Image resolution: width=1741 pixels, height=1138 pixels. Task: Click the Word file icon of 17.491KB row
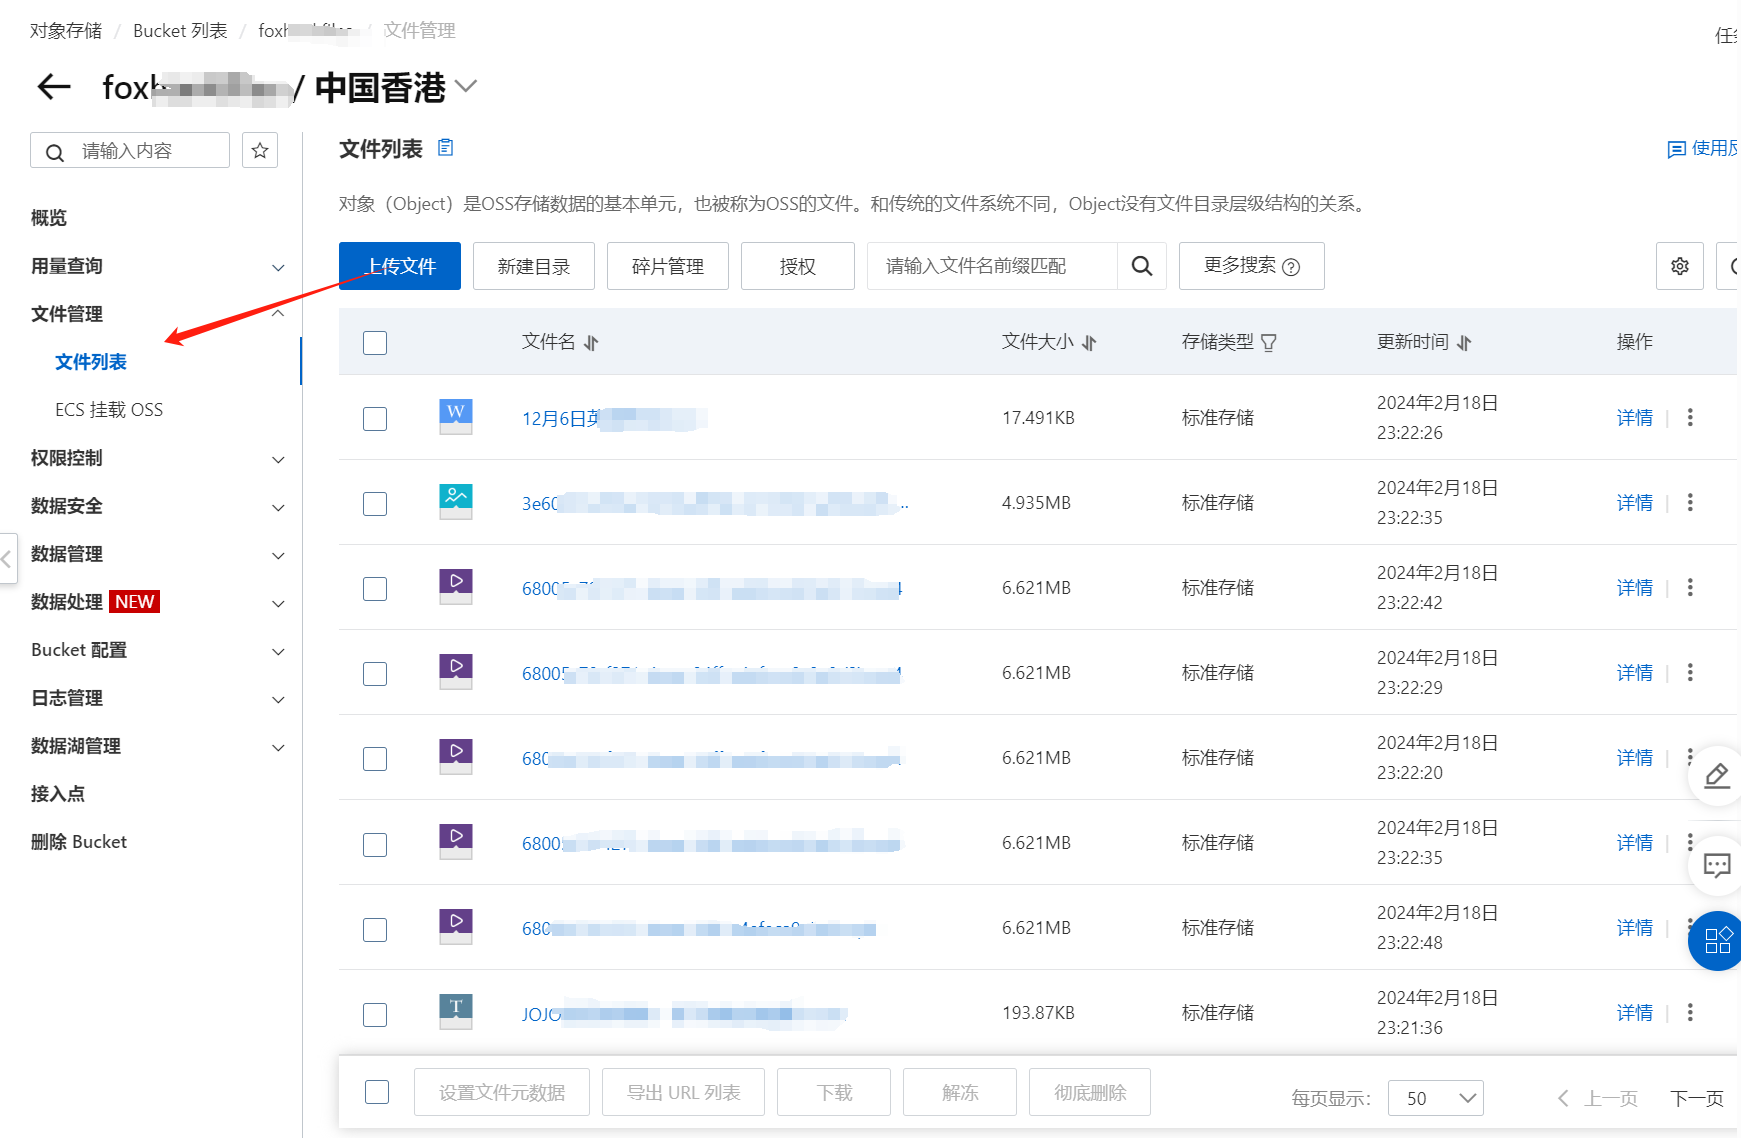point(456,416)
